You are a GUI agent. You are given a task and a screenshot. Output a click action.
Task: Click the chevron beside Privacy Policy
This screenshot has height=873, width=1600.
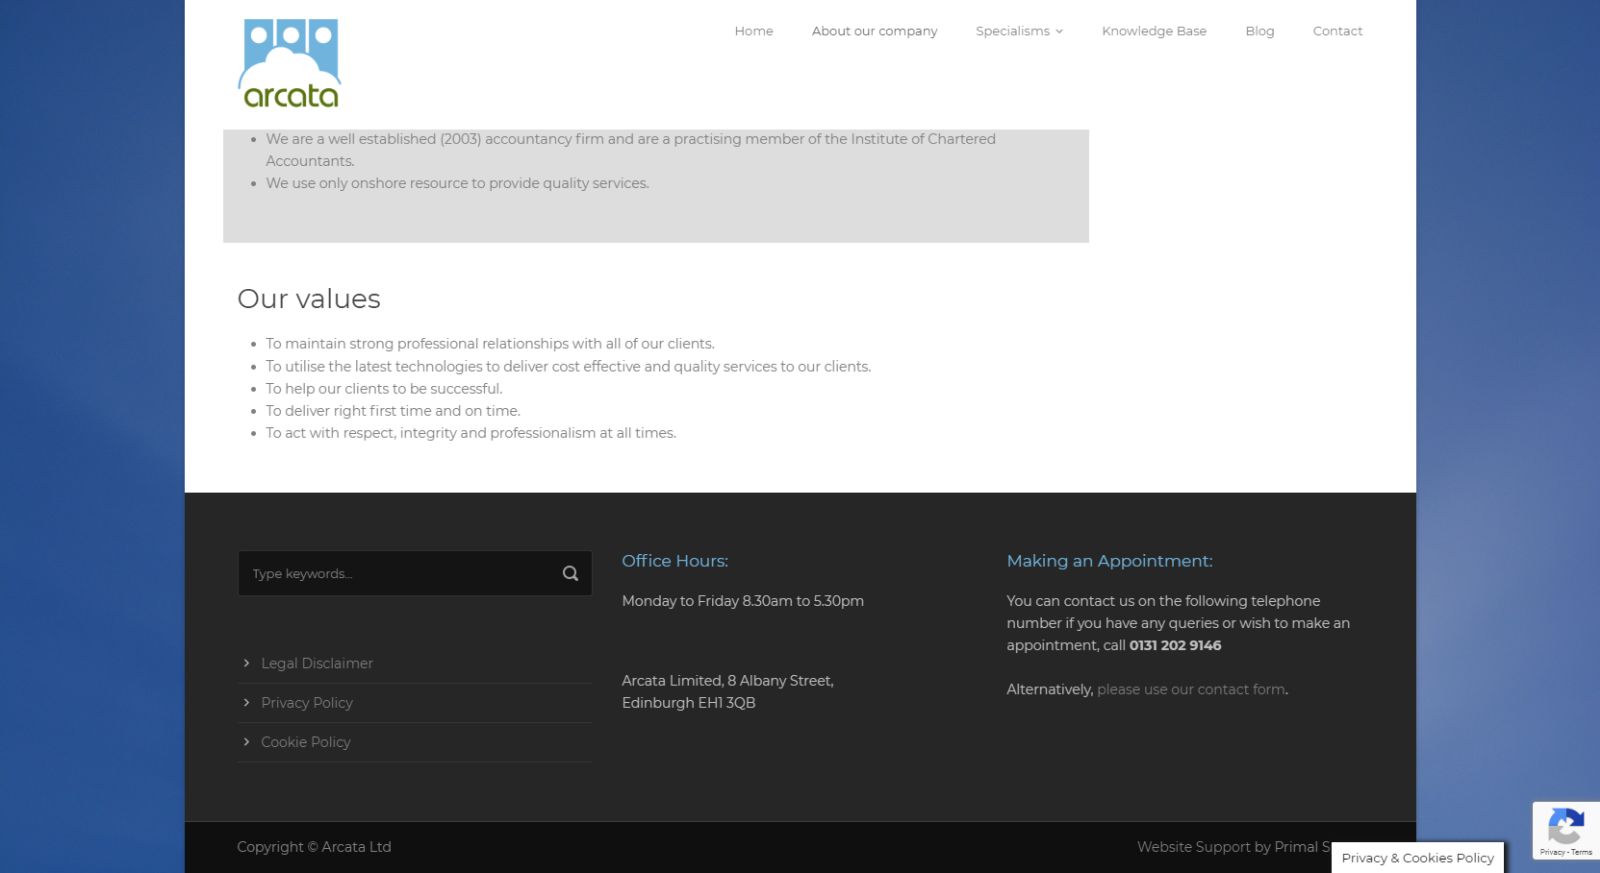point(246,702)
